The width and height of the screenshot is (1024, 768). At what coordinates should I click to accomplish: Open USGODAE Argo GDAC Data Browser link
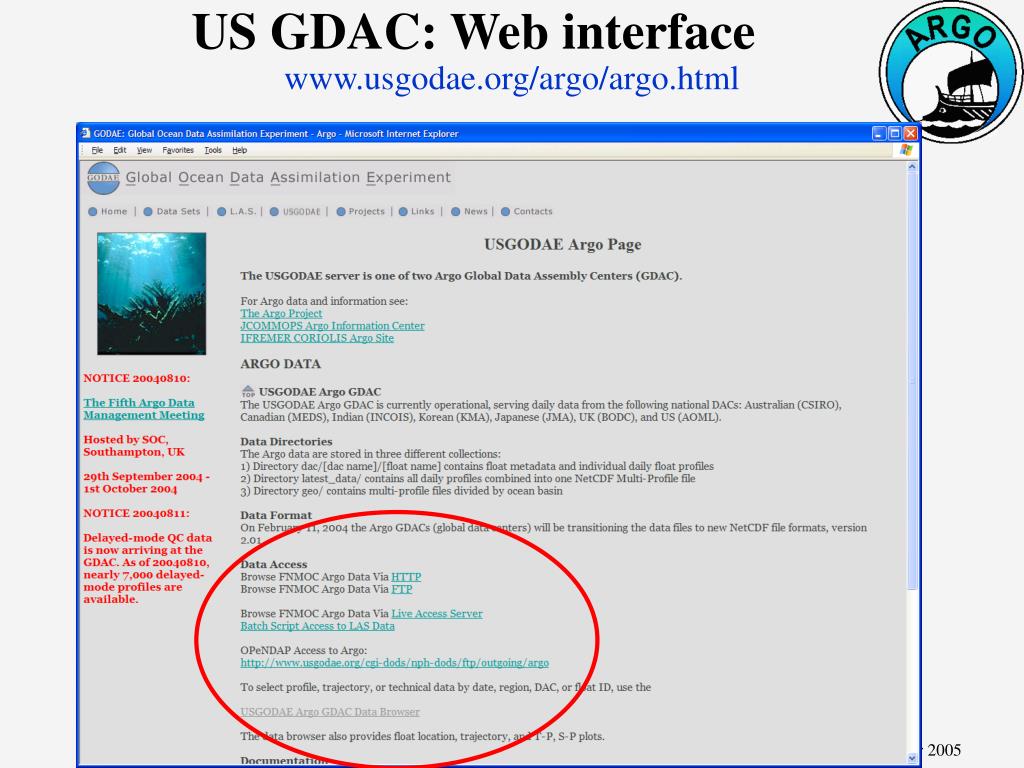[330, 712]
